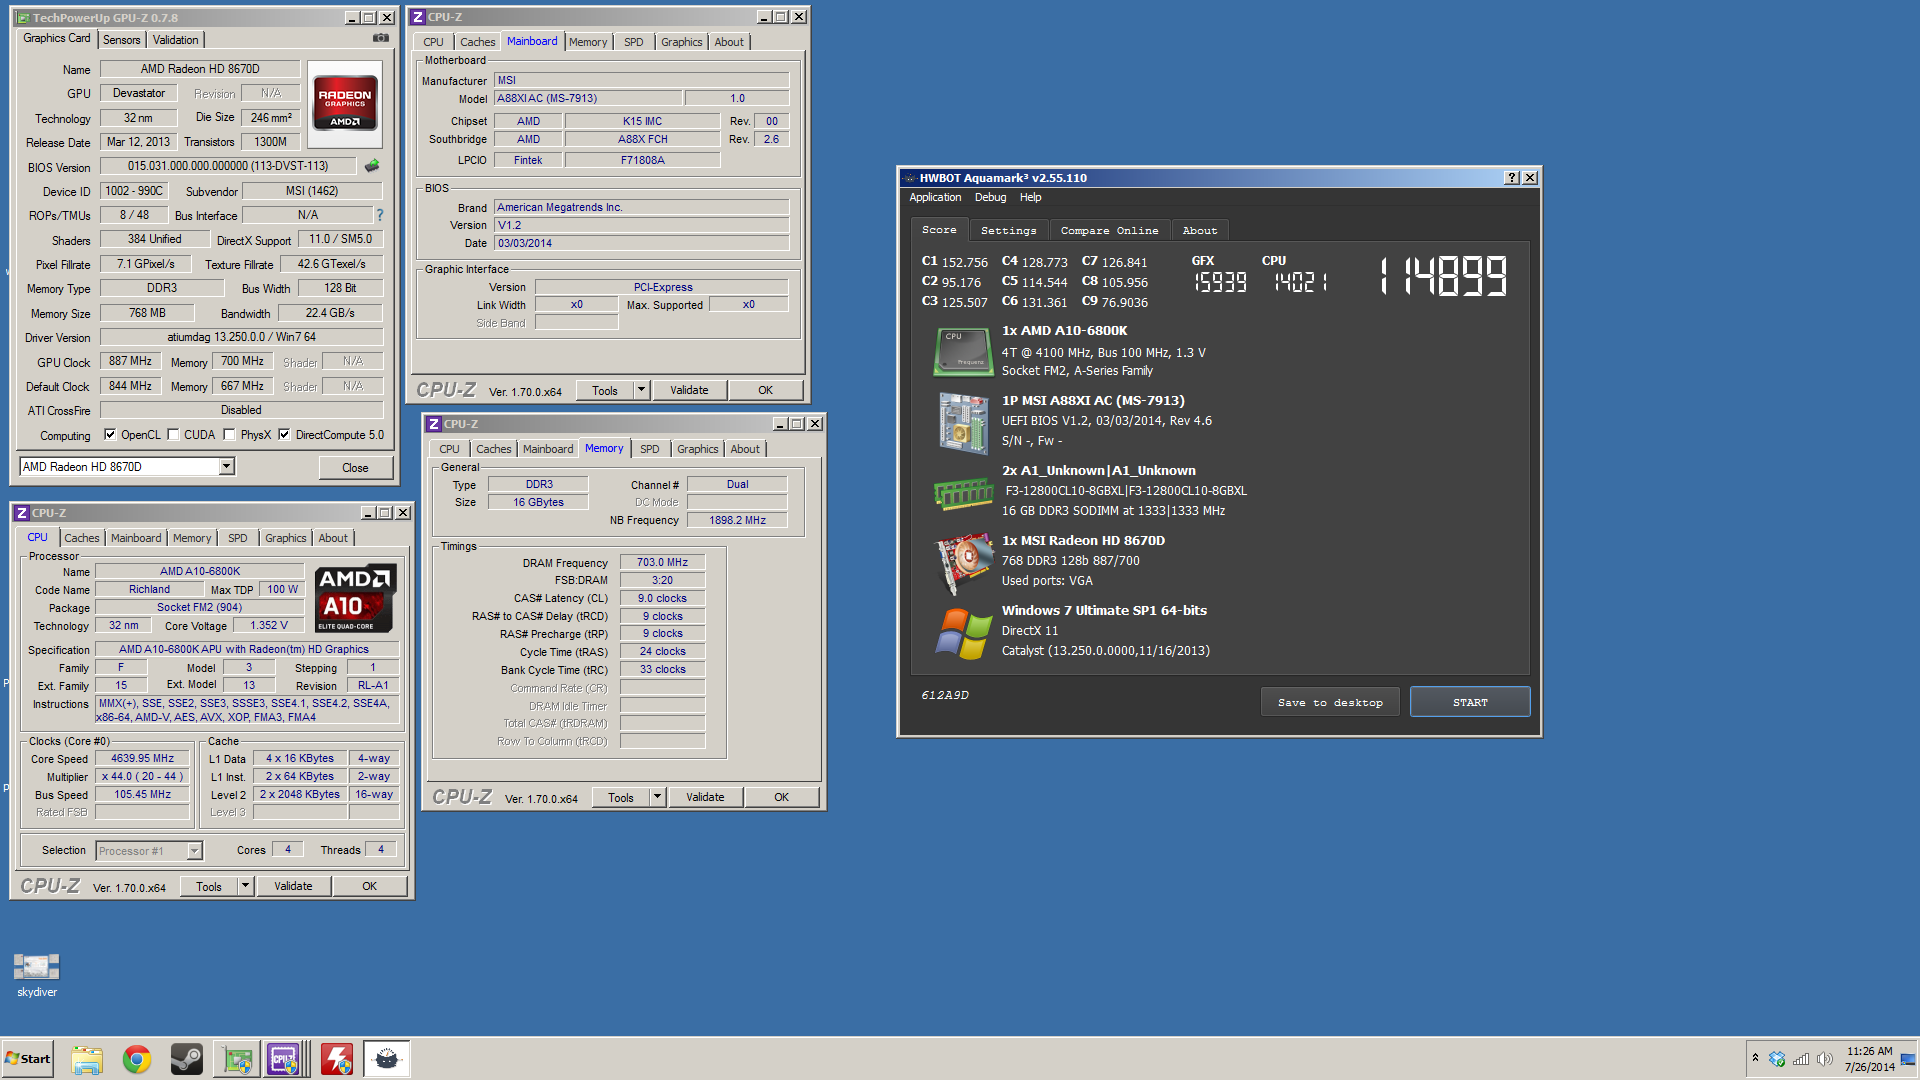
Task: Open the Help menu in Aquamark
Action: tap(1030, 198)
